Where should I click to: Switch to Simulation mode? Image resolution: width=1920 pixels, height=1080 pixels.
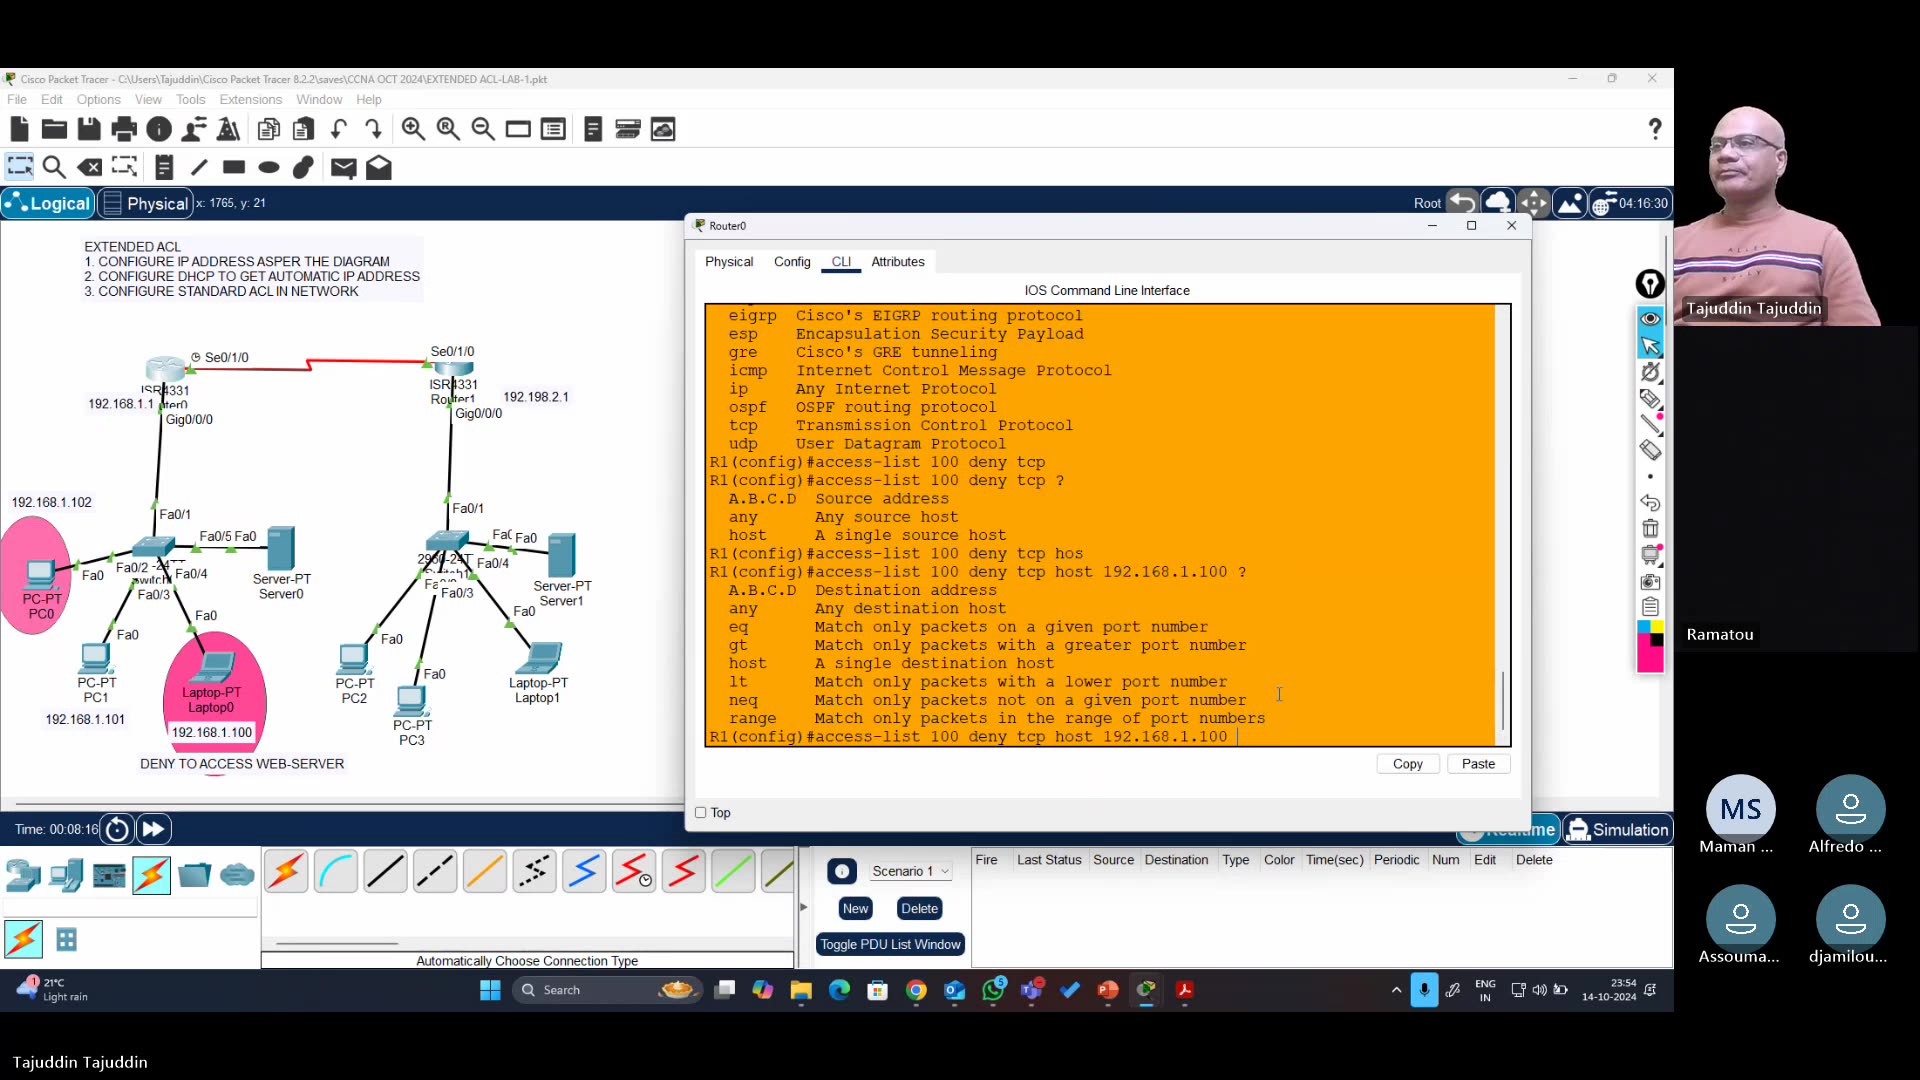(1617, 829)
